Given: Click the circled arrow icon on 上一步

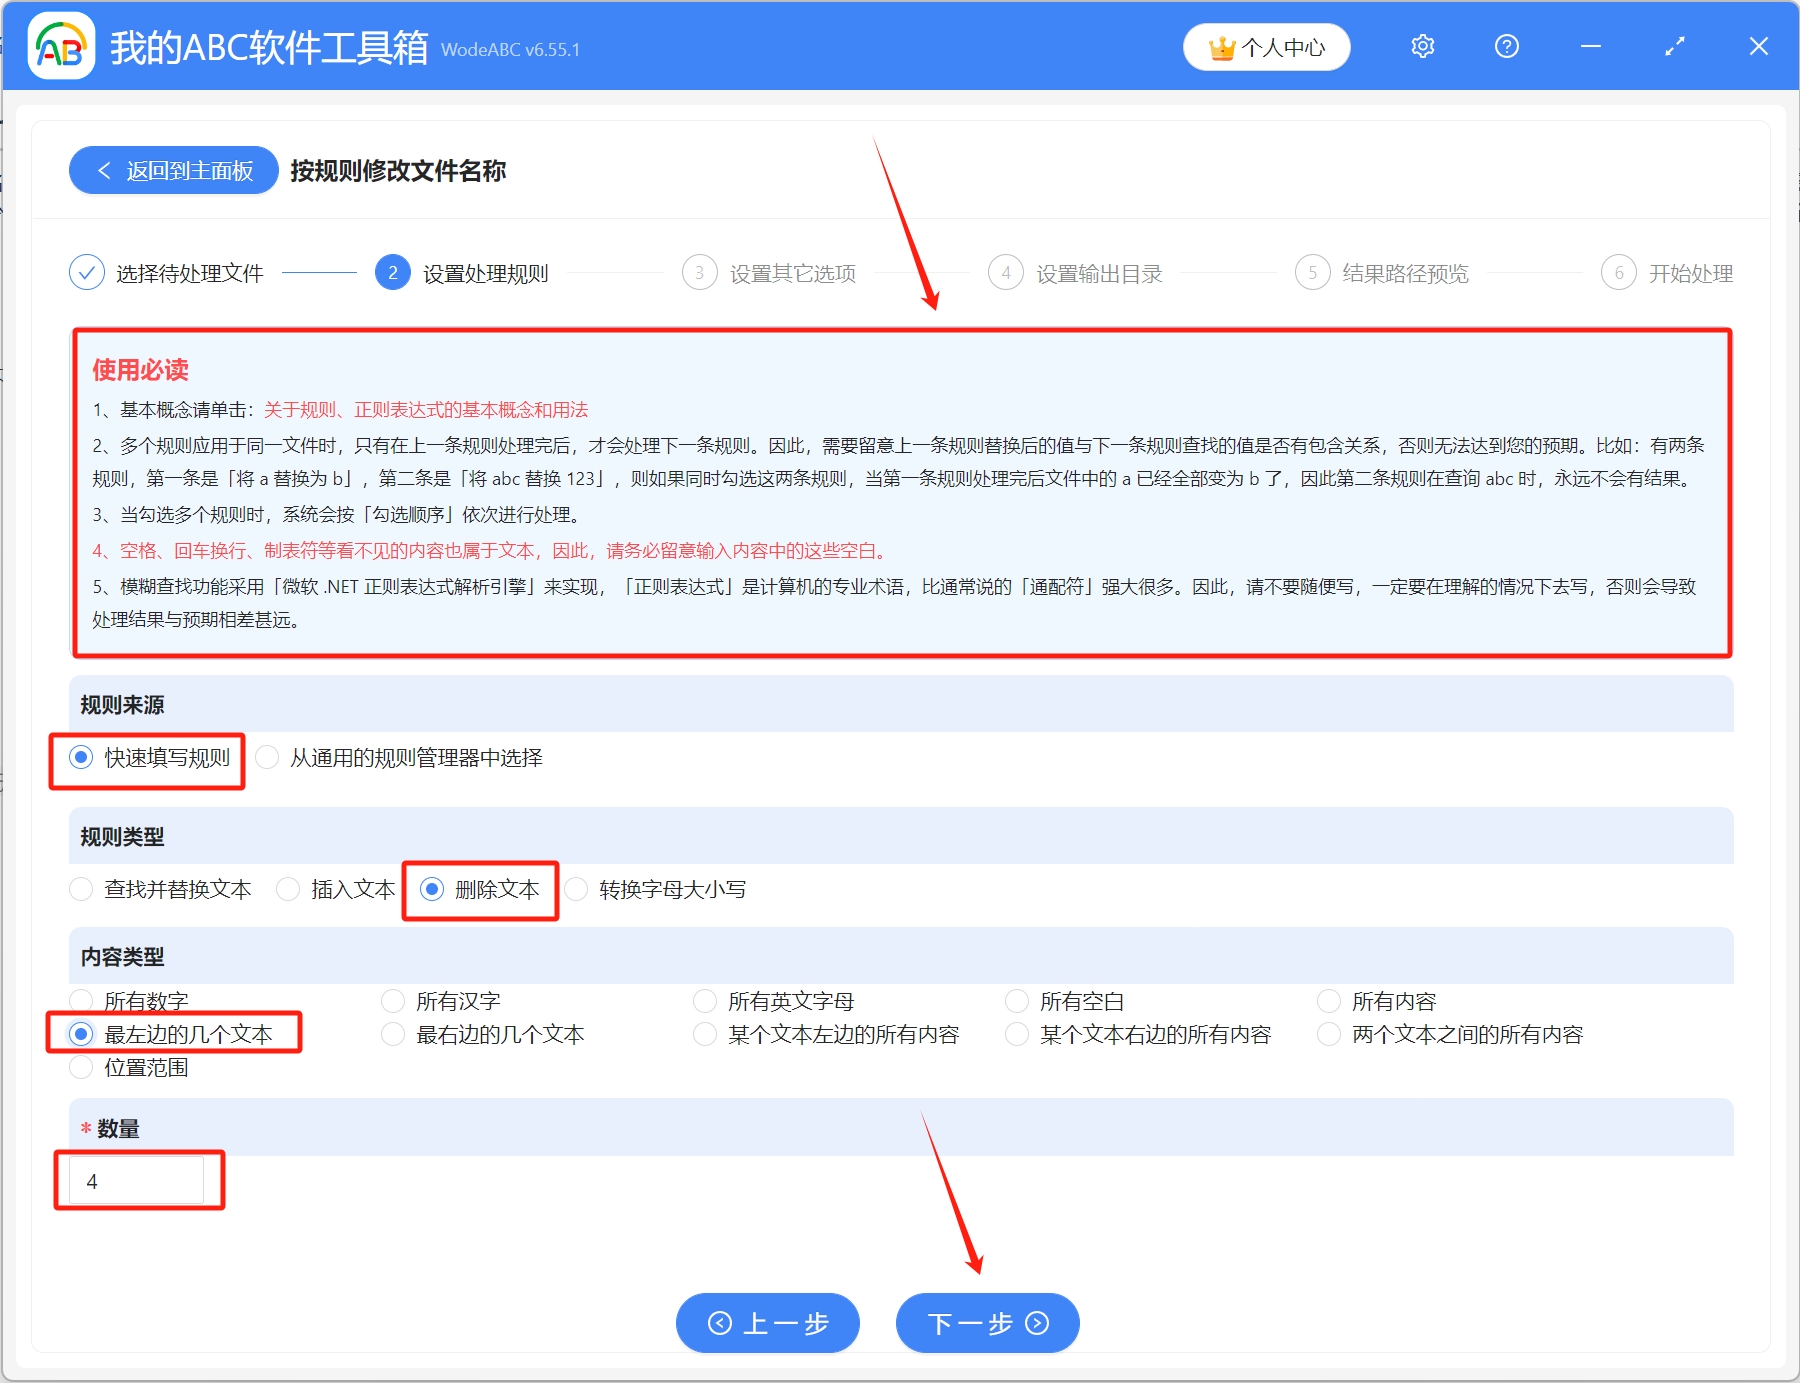Looking at the screenshot, I should click(x=718, y=1322).
